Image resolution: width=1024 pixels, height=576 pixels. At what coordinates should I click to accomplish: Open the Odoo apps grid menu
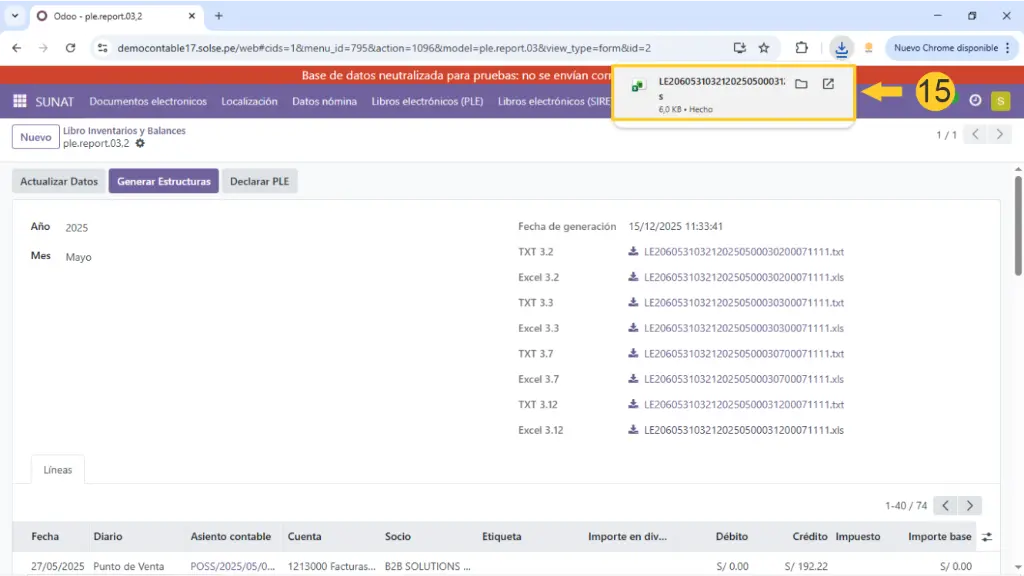point(20,101)
